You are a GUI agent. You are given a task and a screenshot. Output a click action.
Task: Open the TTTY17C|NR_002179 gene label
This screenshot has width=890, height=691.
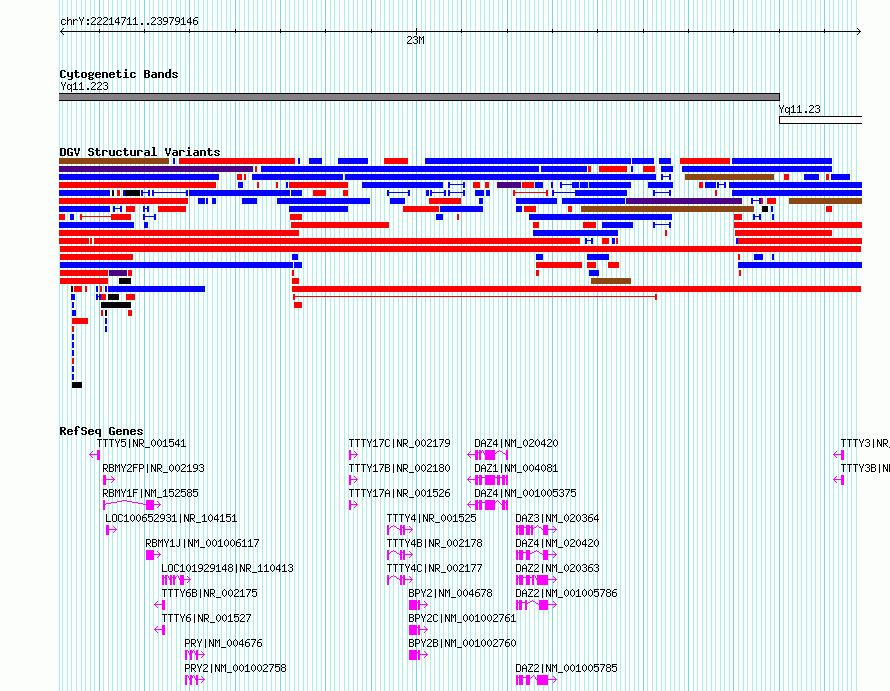coord(400,443)
